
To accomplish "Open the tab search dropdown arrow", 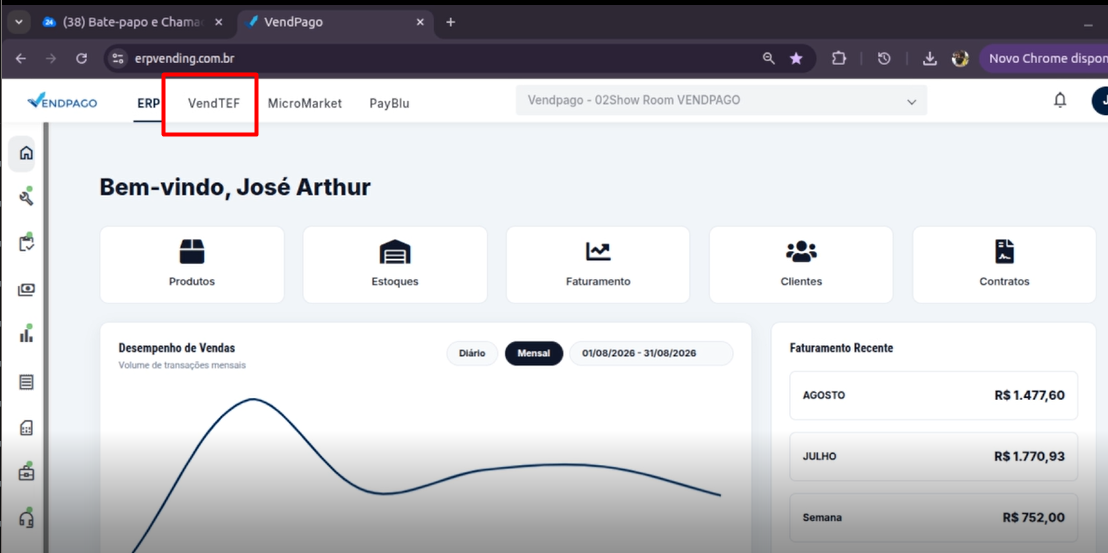I will tap(18, 22).
